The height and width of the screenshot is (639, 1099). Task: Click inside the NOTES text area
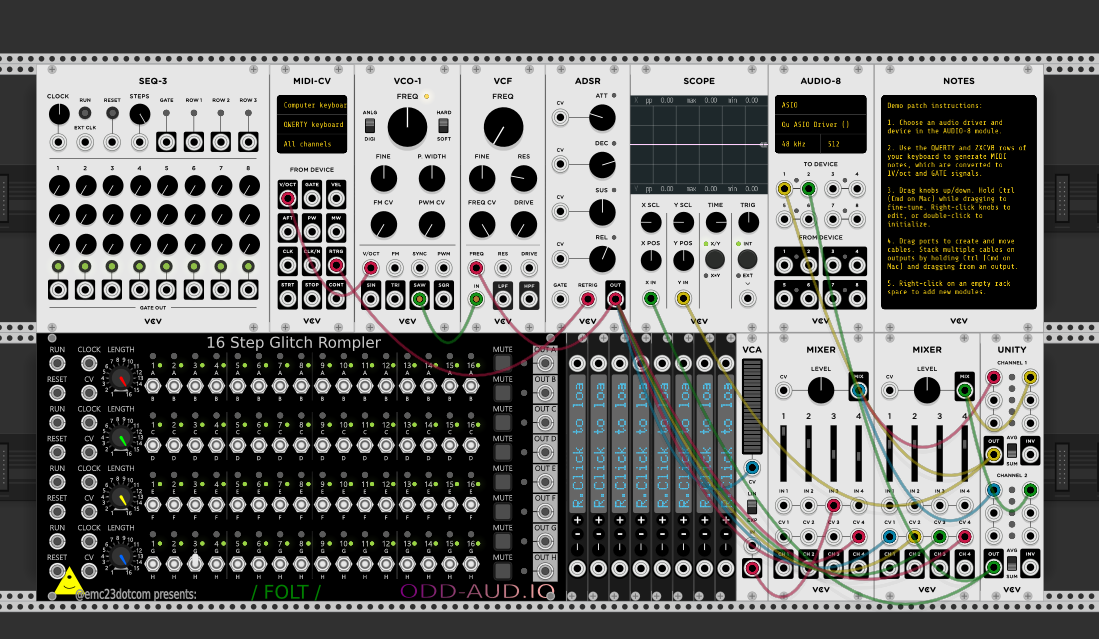pyautogui.click(x=958, y=200)
